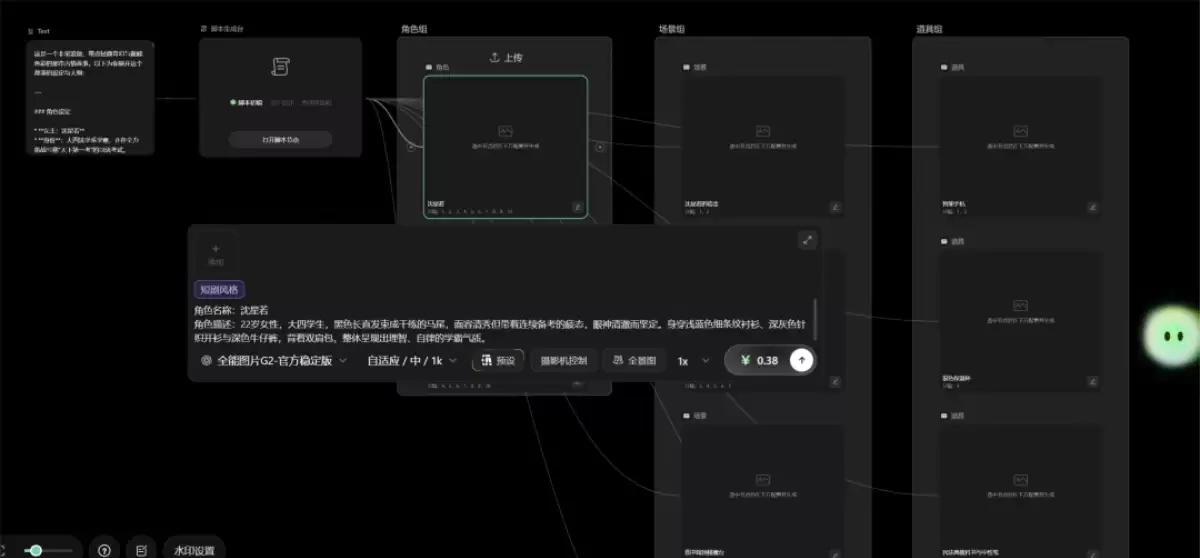Click the 添加 add reference image tile
The width and height of the screenshot is (1200, 558).
215,254
